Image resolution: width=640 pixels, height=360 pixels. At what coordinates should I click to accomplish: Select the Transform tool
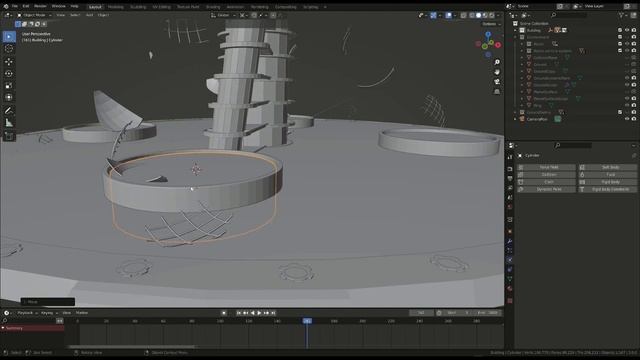pyautogui.click(x=9, y=98)
